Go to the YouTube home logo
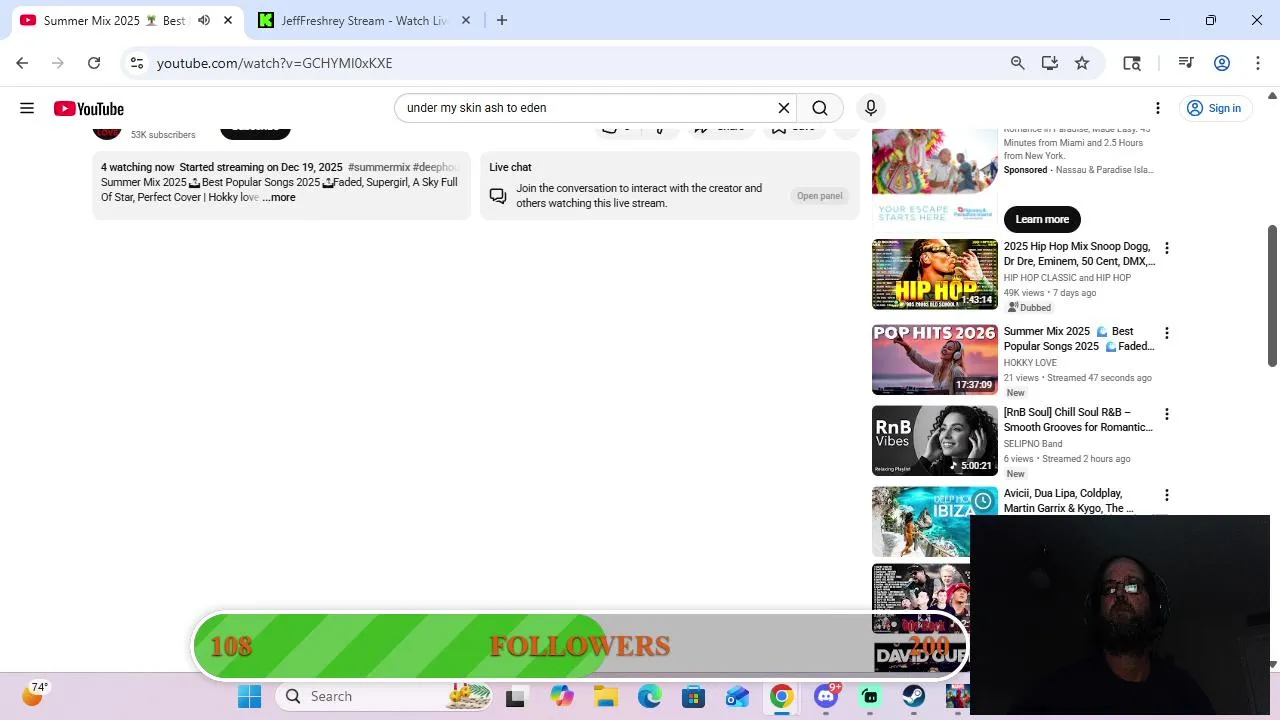This screenshot has width=1280, height=720. click(x=89, y=108)
